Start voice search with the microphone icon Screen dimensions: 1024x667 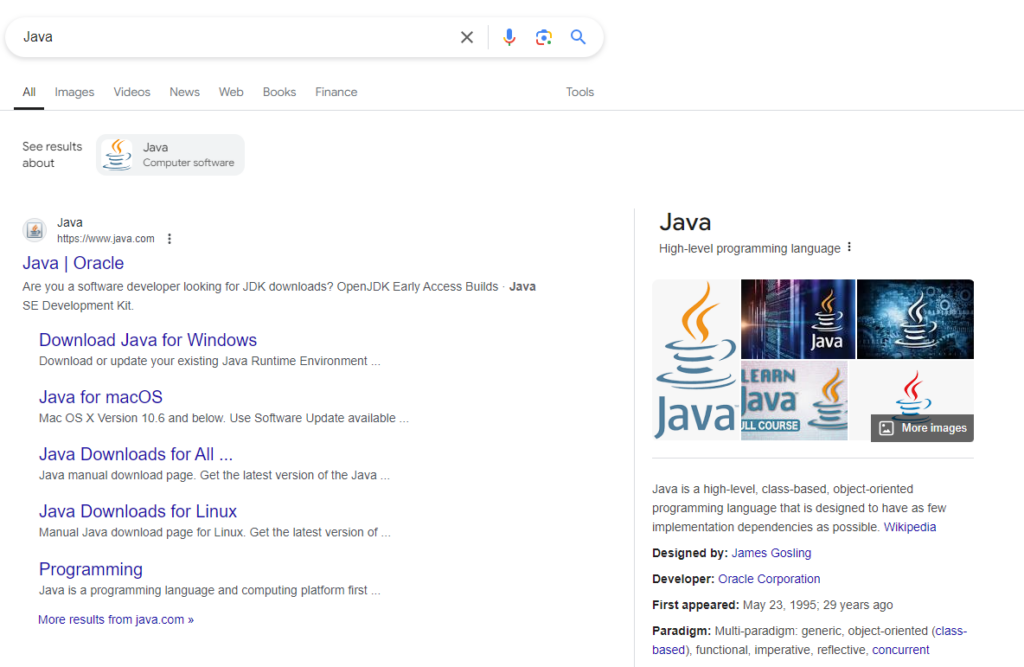pos(509,37)
